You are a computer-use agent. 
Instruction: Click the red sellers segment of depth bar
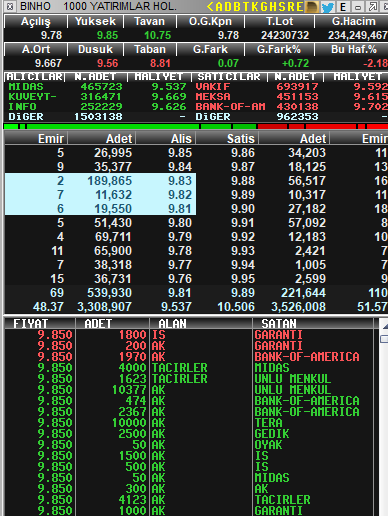(x=323, y=126)
